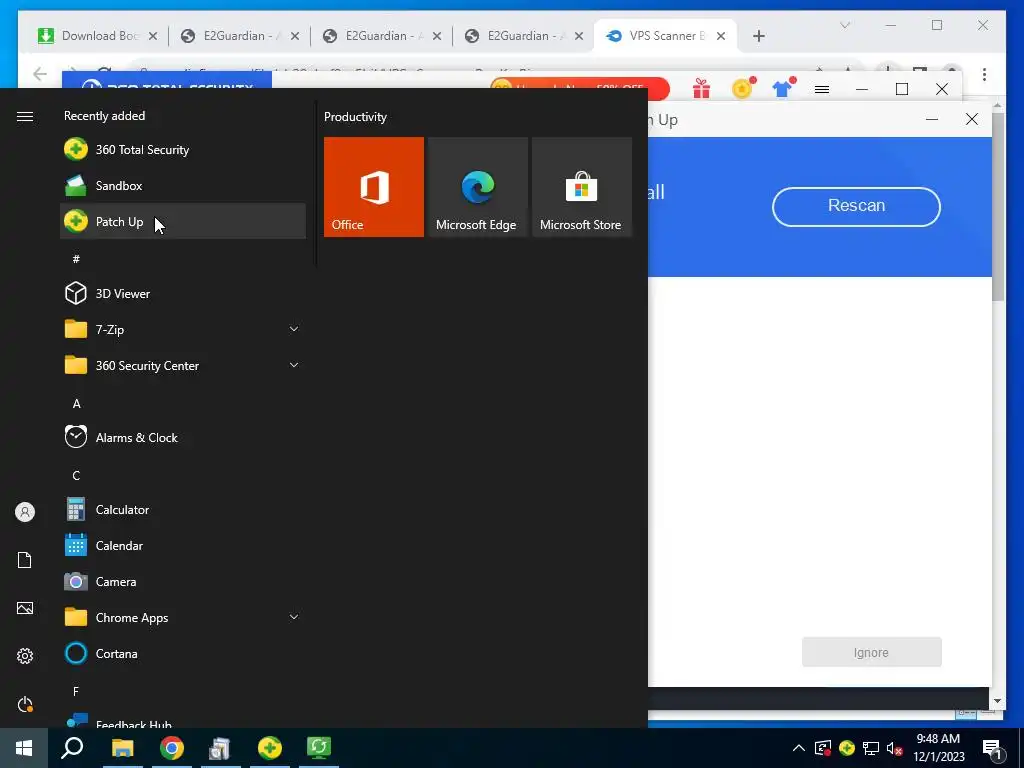The width and height of the screenshot is (1024, 768).
Task: Click the Rescan button in Patch Up
Action: (x=856, y=206)
